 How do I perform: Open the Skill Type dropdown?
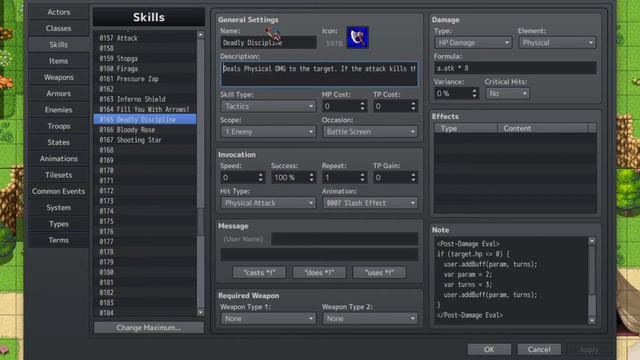tap(268, 106)
